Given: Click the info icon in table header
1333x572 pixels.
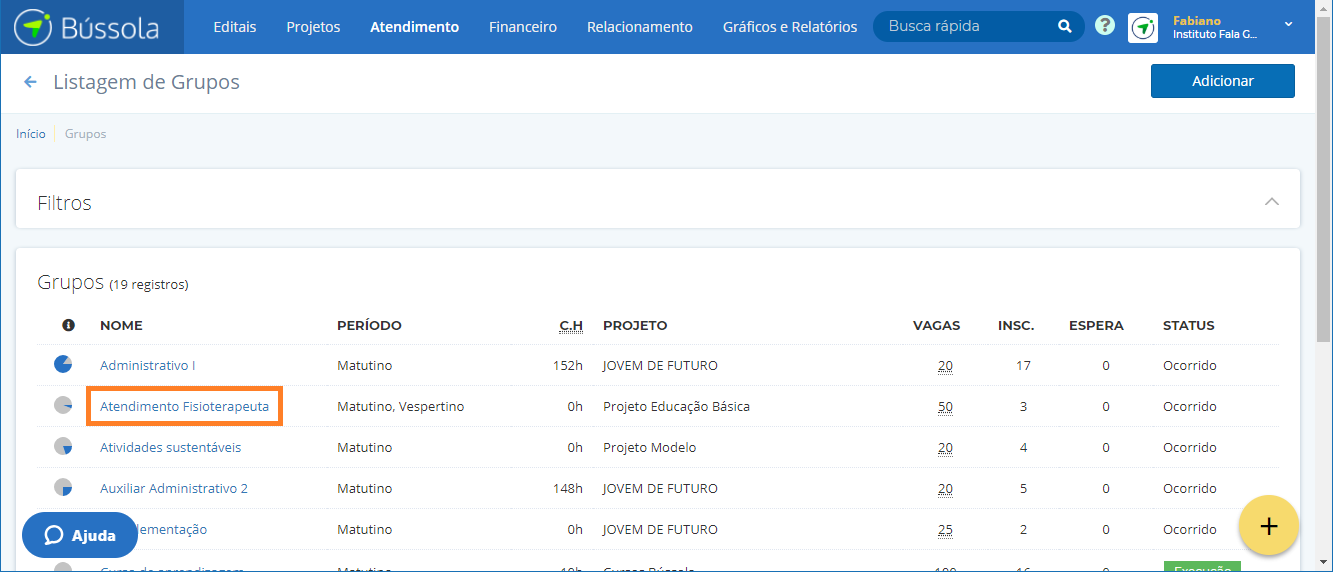Looking at the screenshot, I should point(68,325).
